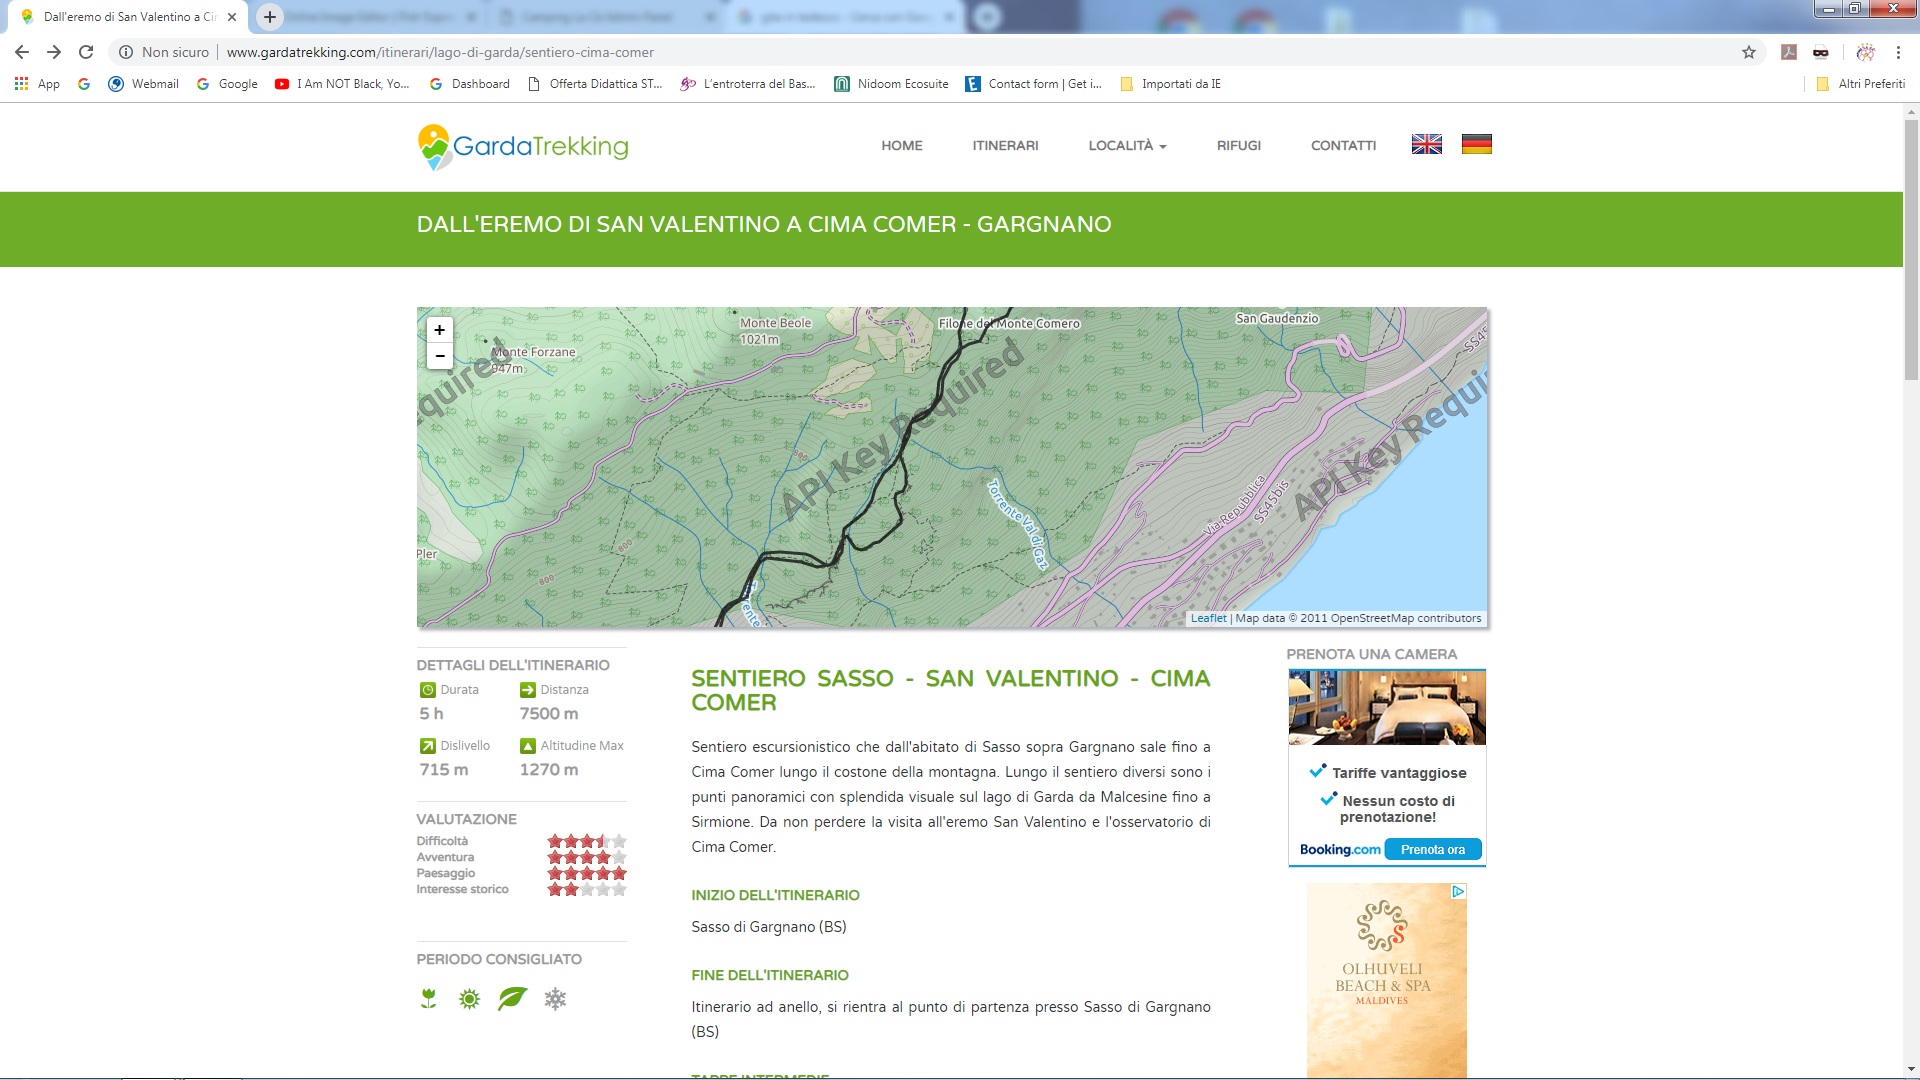Close the Dall'eremo di San Valentino tab
Viewport: 1920px width, 1080px height.
(x=232, y=17)
